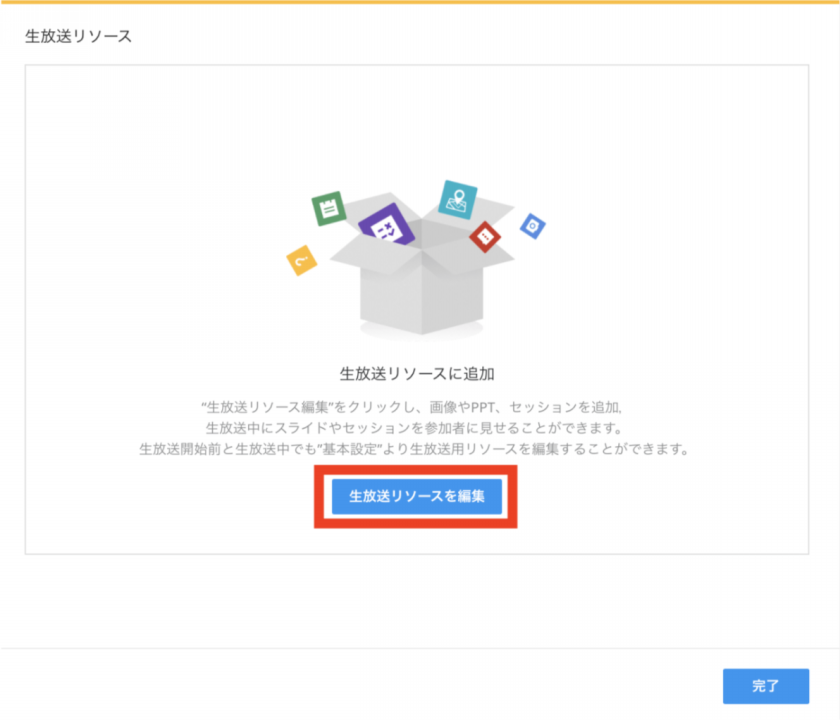Click the gray open cardboard box illustration
Screen dimensions: 840x720
[422, 273]
